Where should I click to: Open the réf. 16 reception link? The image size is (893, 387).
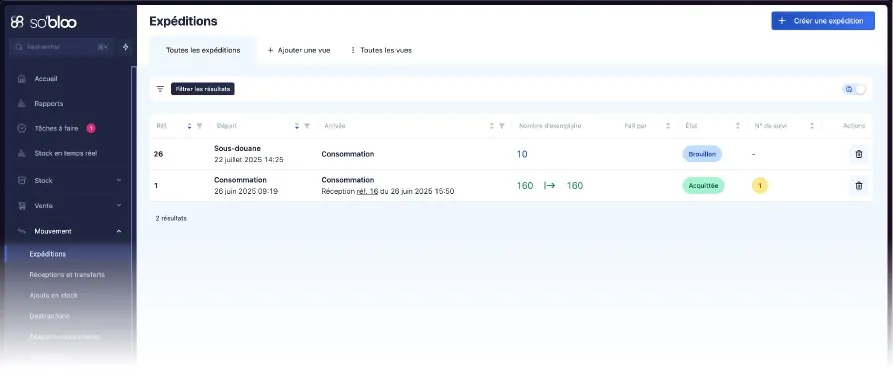coord(367,191)
